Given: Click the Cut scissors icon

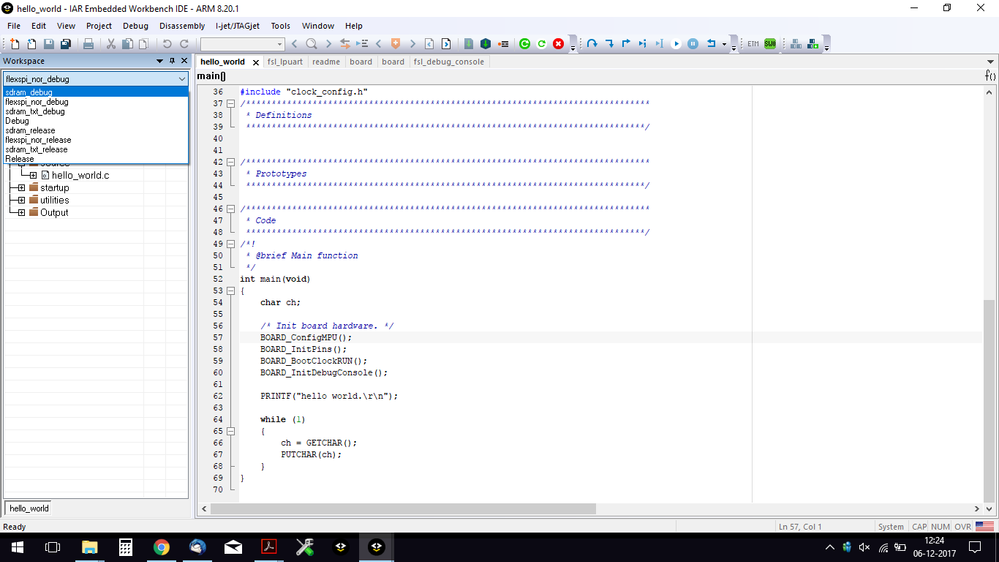Looking at the screenshot, I should point(111,44).
